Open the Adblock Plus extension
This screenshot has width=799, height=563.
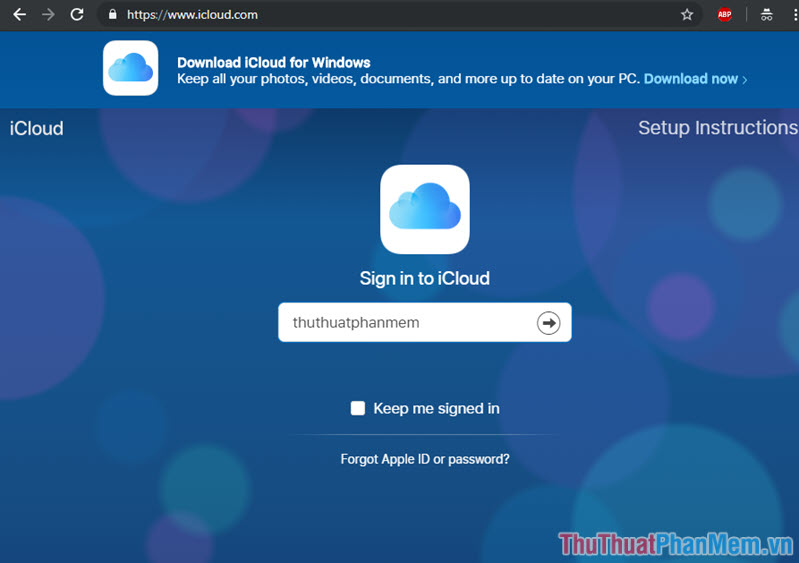(725, 15)
